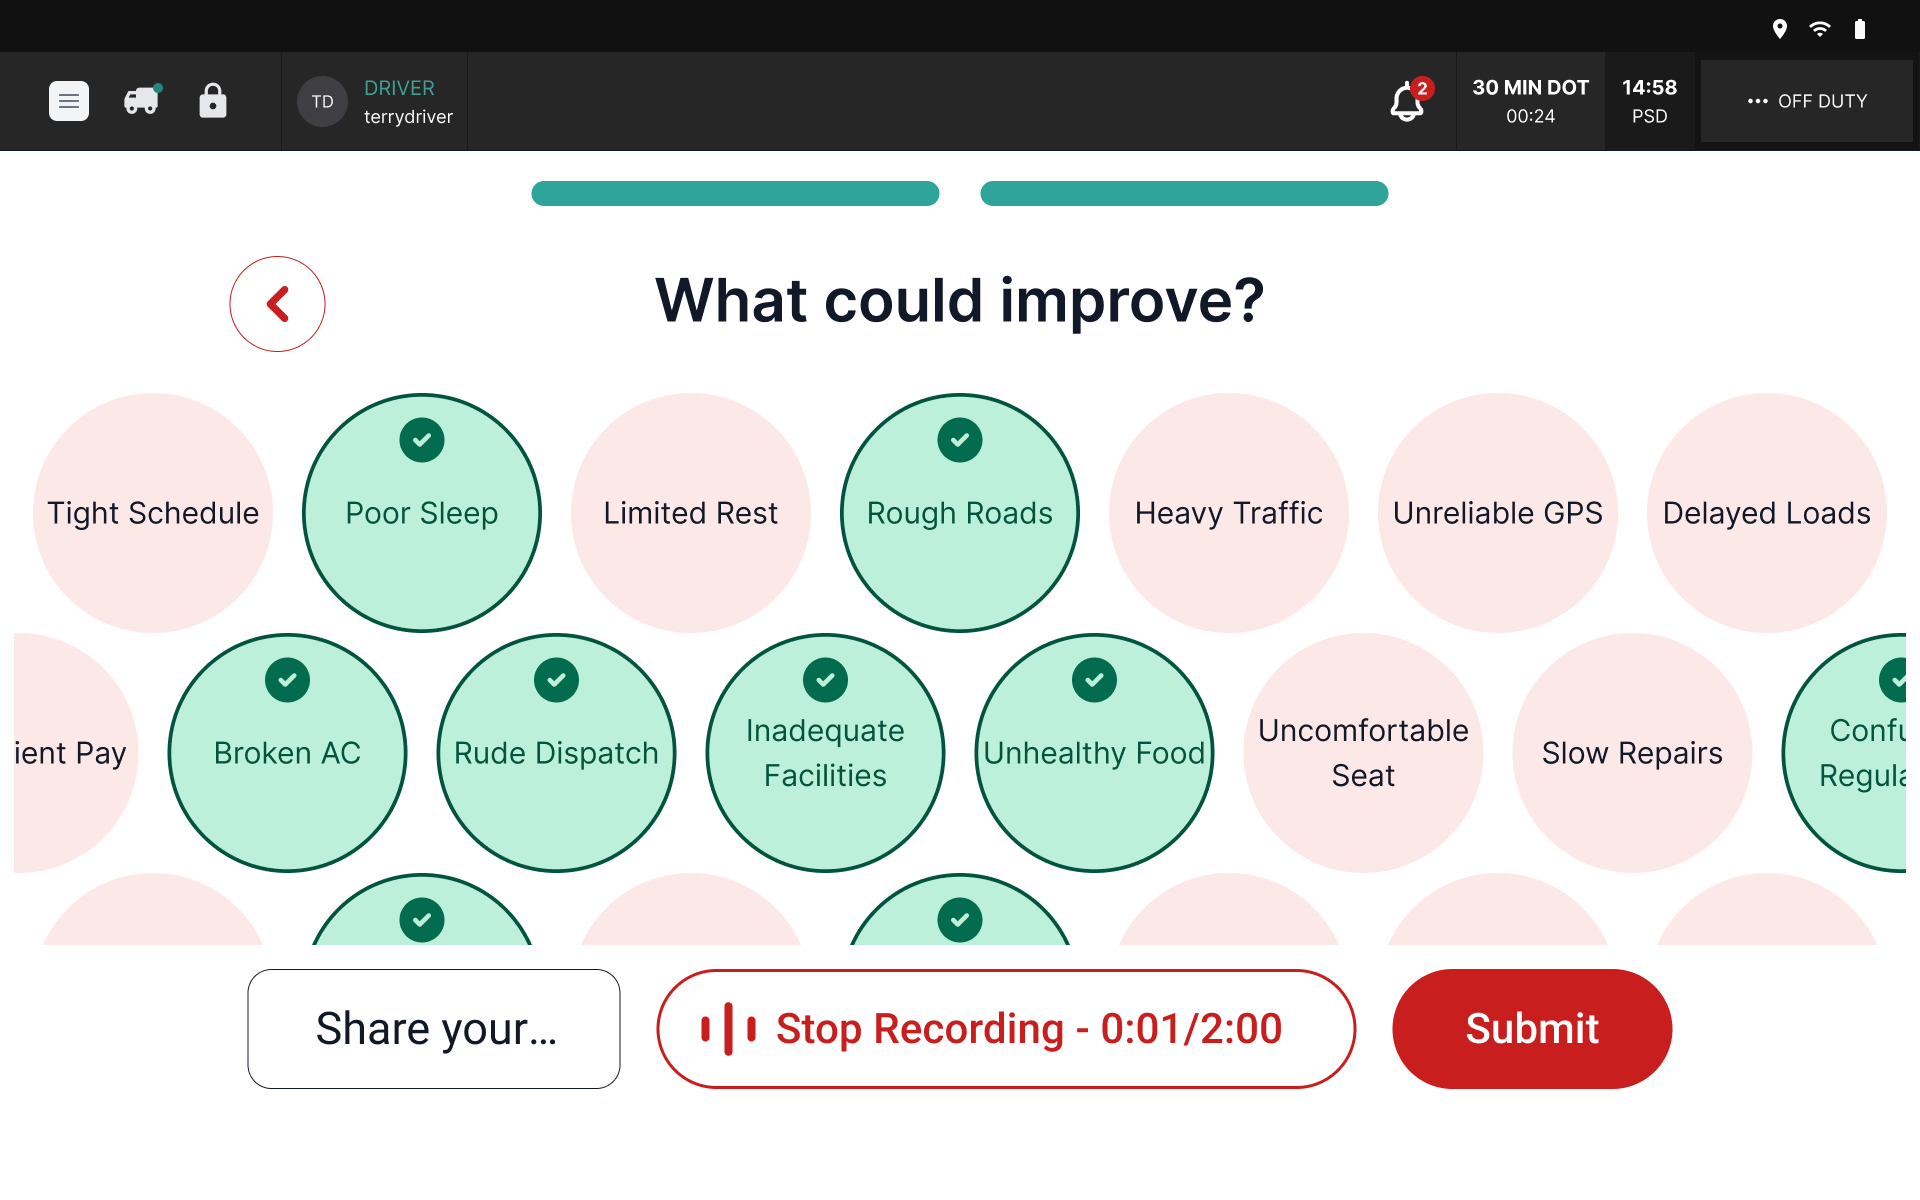Open the OFF DUTY status dropdown
Viewport: 1920px width, 1200px height.
coord(1807,101)
